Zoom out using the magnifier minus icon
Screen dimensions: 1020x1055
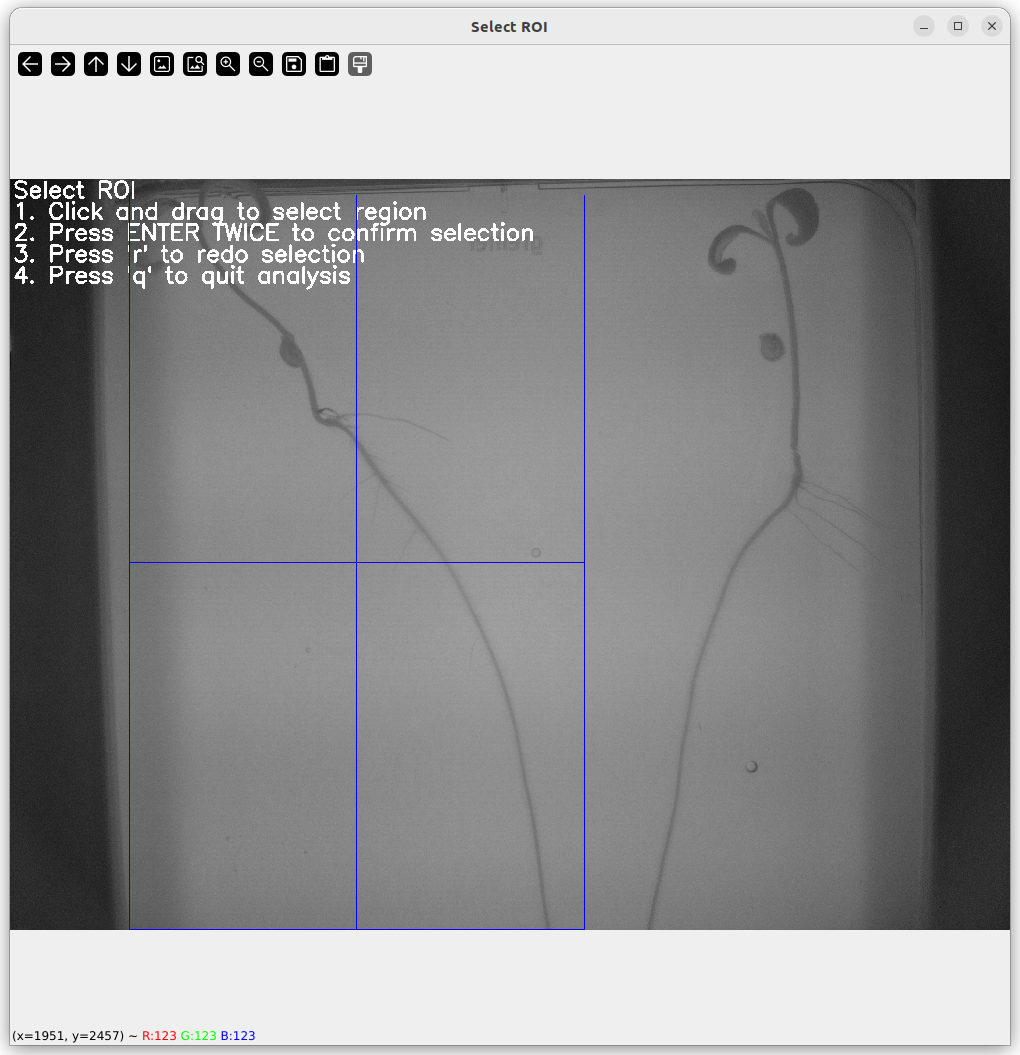tap(261, 64)
